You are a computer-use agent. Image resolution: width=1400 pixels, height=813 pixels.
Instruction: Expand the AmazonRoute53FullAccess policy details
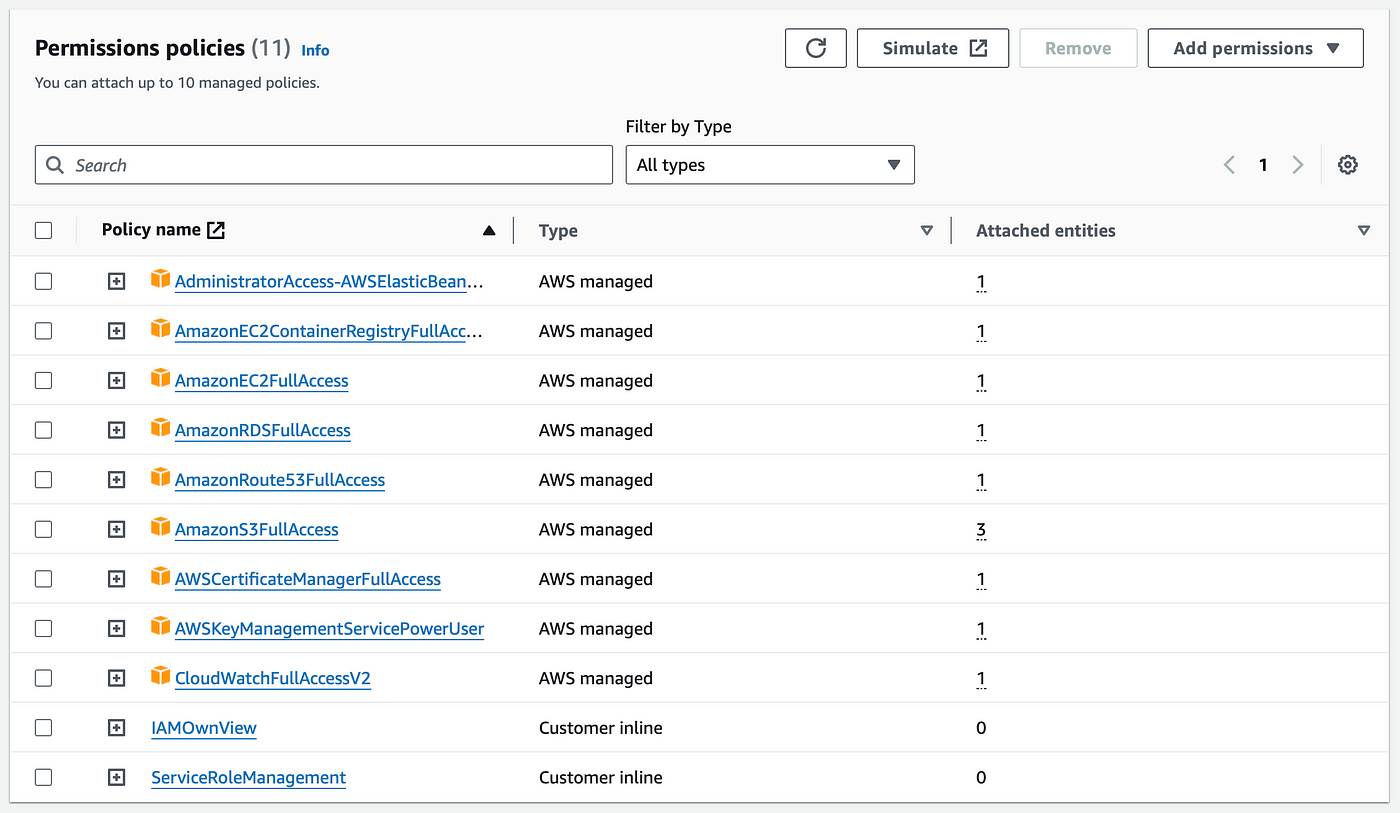click(x=116, y=480)
